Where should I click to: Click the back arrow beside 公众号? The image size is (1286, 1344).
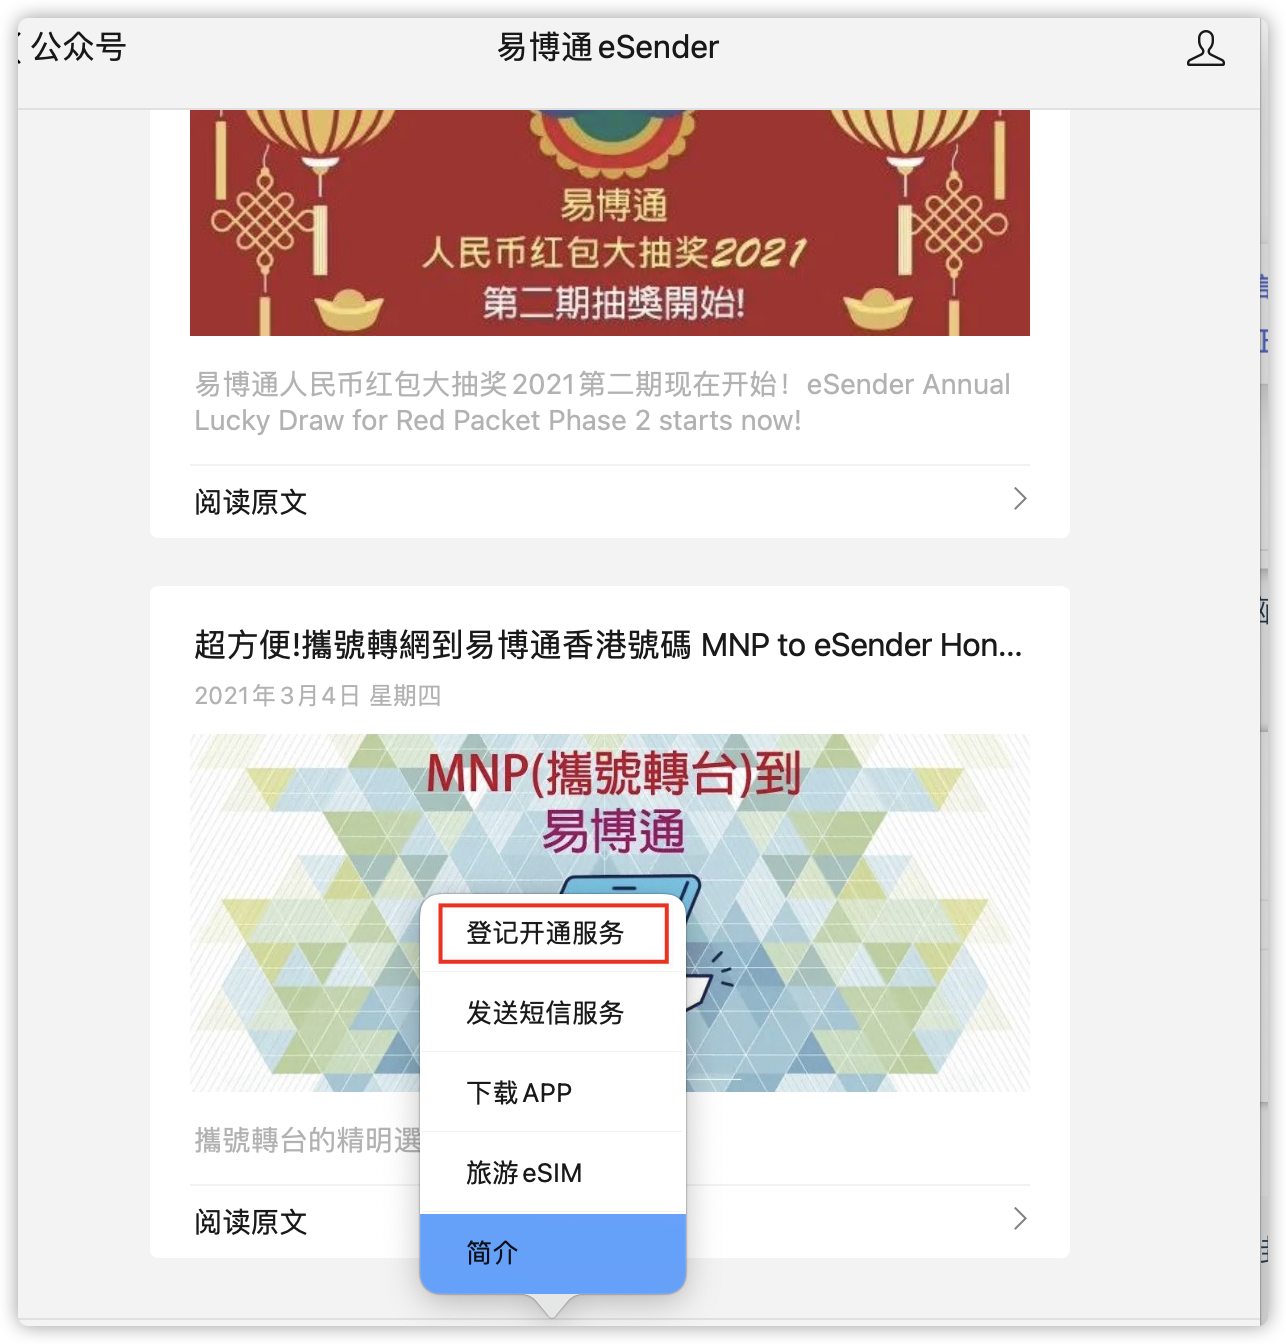(20, 47)
